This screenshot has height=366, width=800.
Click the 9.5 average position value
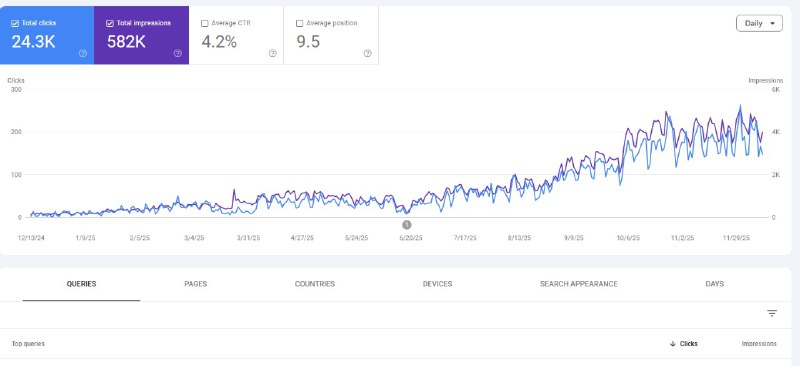coord(308,41)
